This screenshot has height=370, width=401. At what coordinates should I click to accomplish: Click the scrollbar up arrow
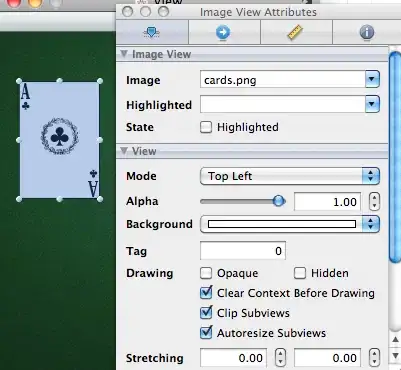(395, 340)
